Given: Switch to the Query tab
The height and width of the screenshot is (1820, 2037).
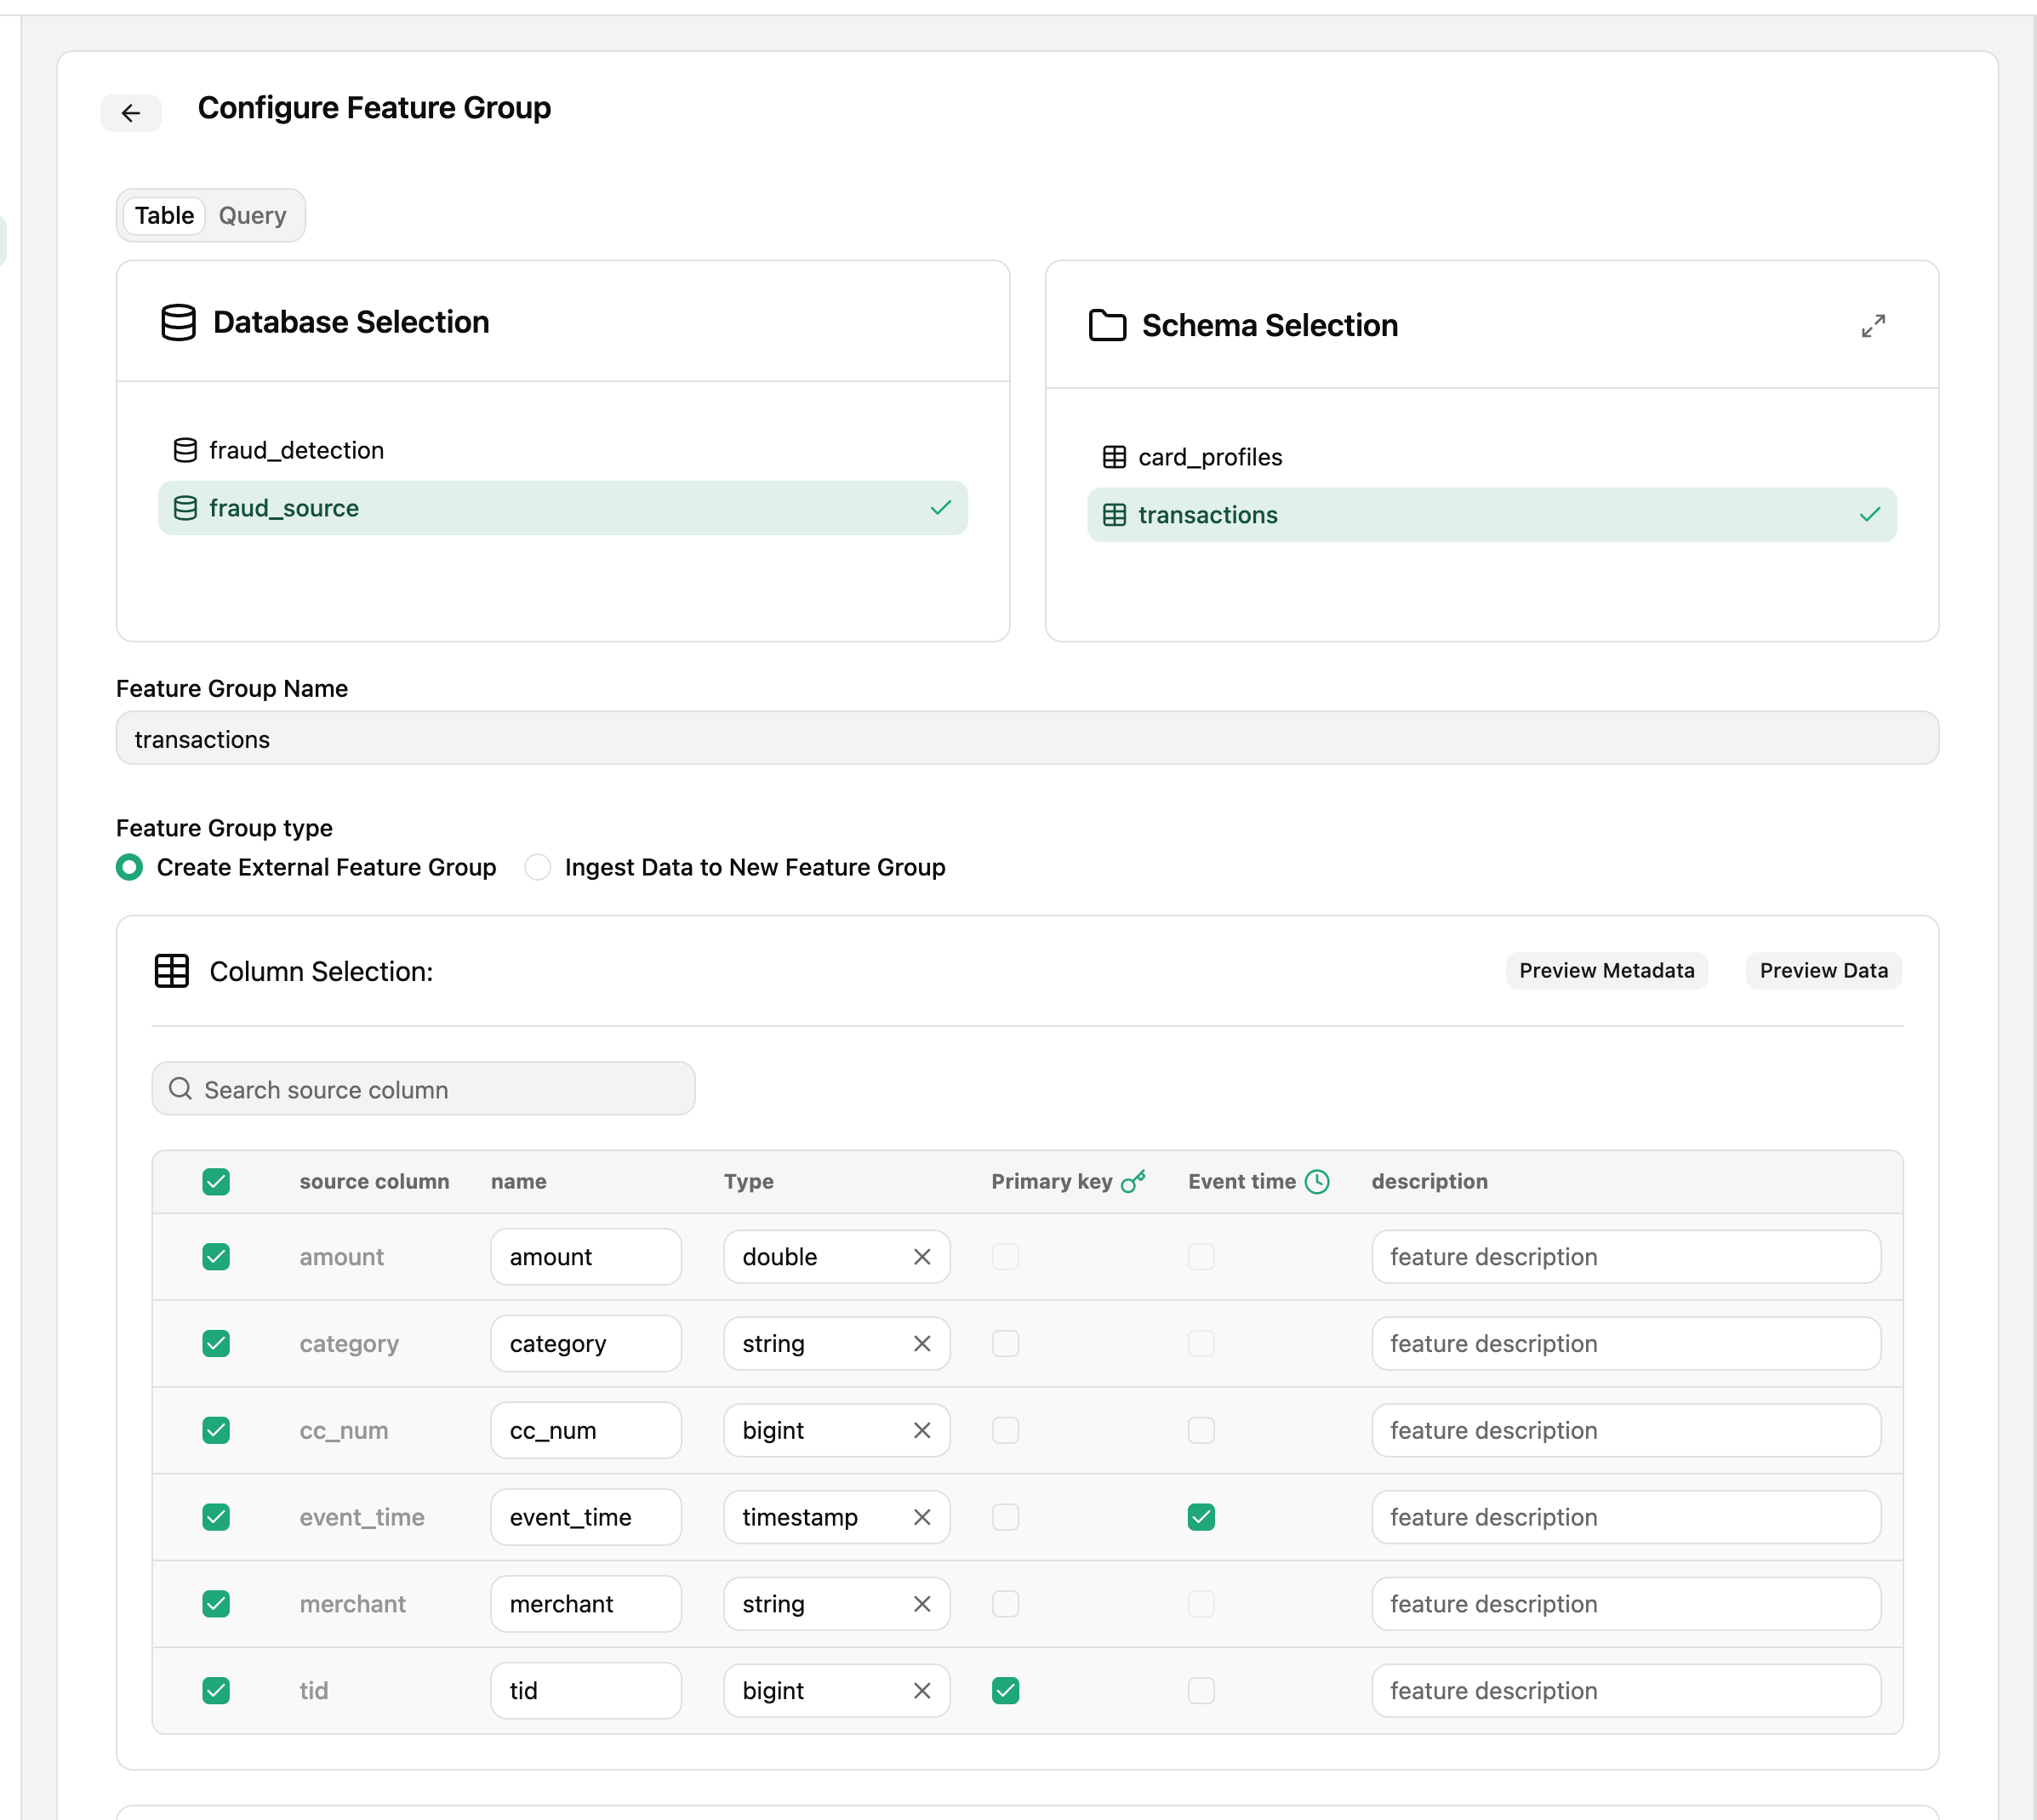Looking at the screenshot, I should point(252,215).
